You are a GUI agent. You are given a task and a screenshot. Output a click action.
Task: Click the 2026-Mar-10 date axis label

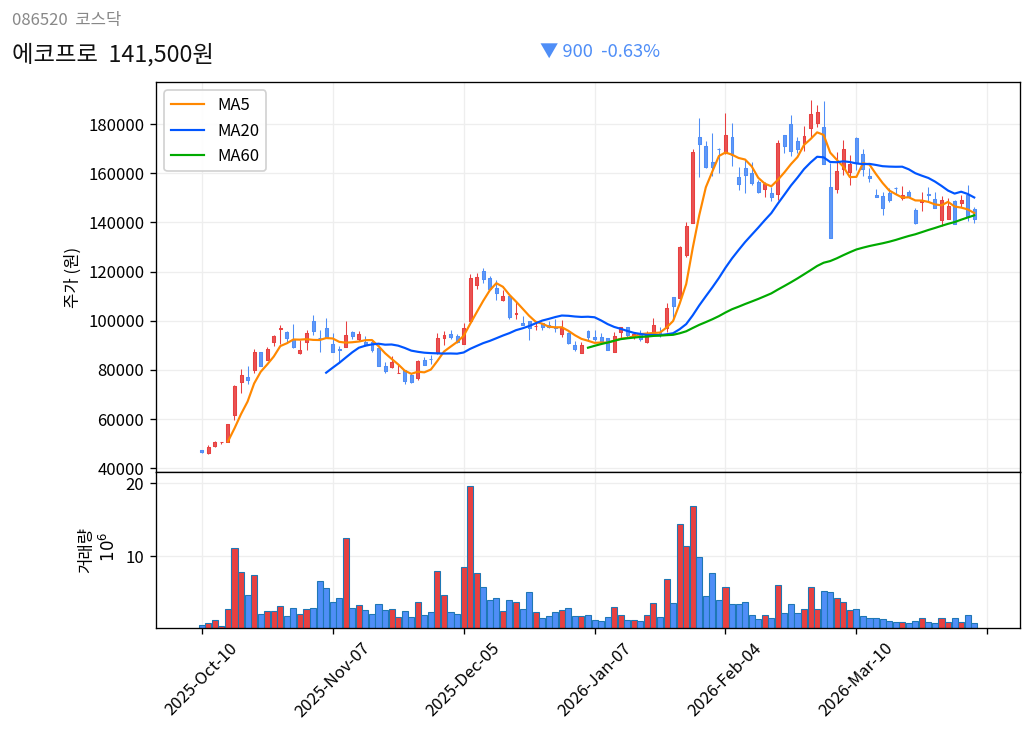855,679
